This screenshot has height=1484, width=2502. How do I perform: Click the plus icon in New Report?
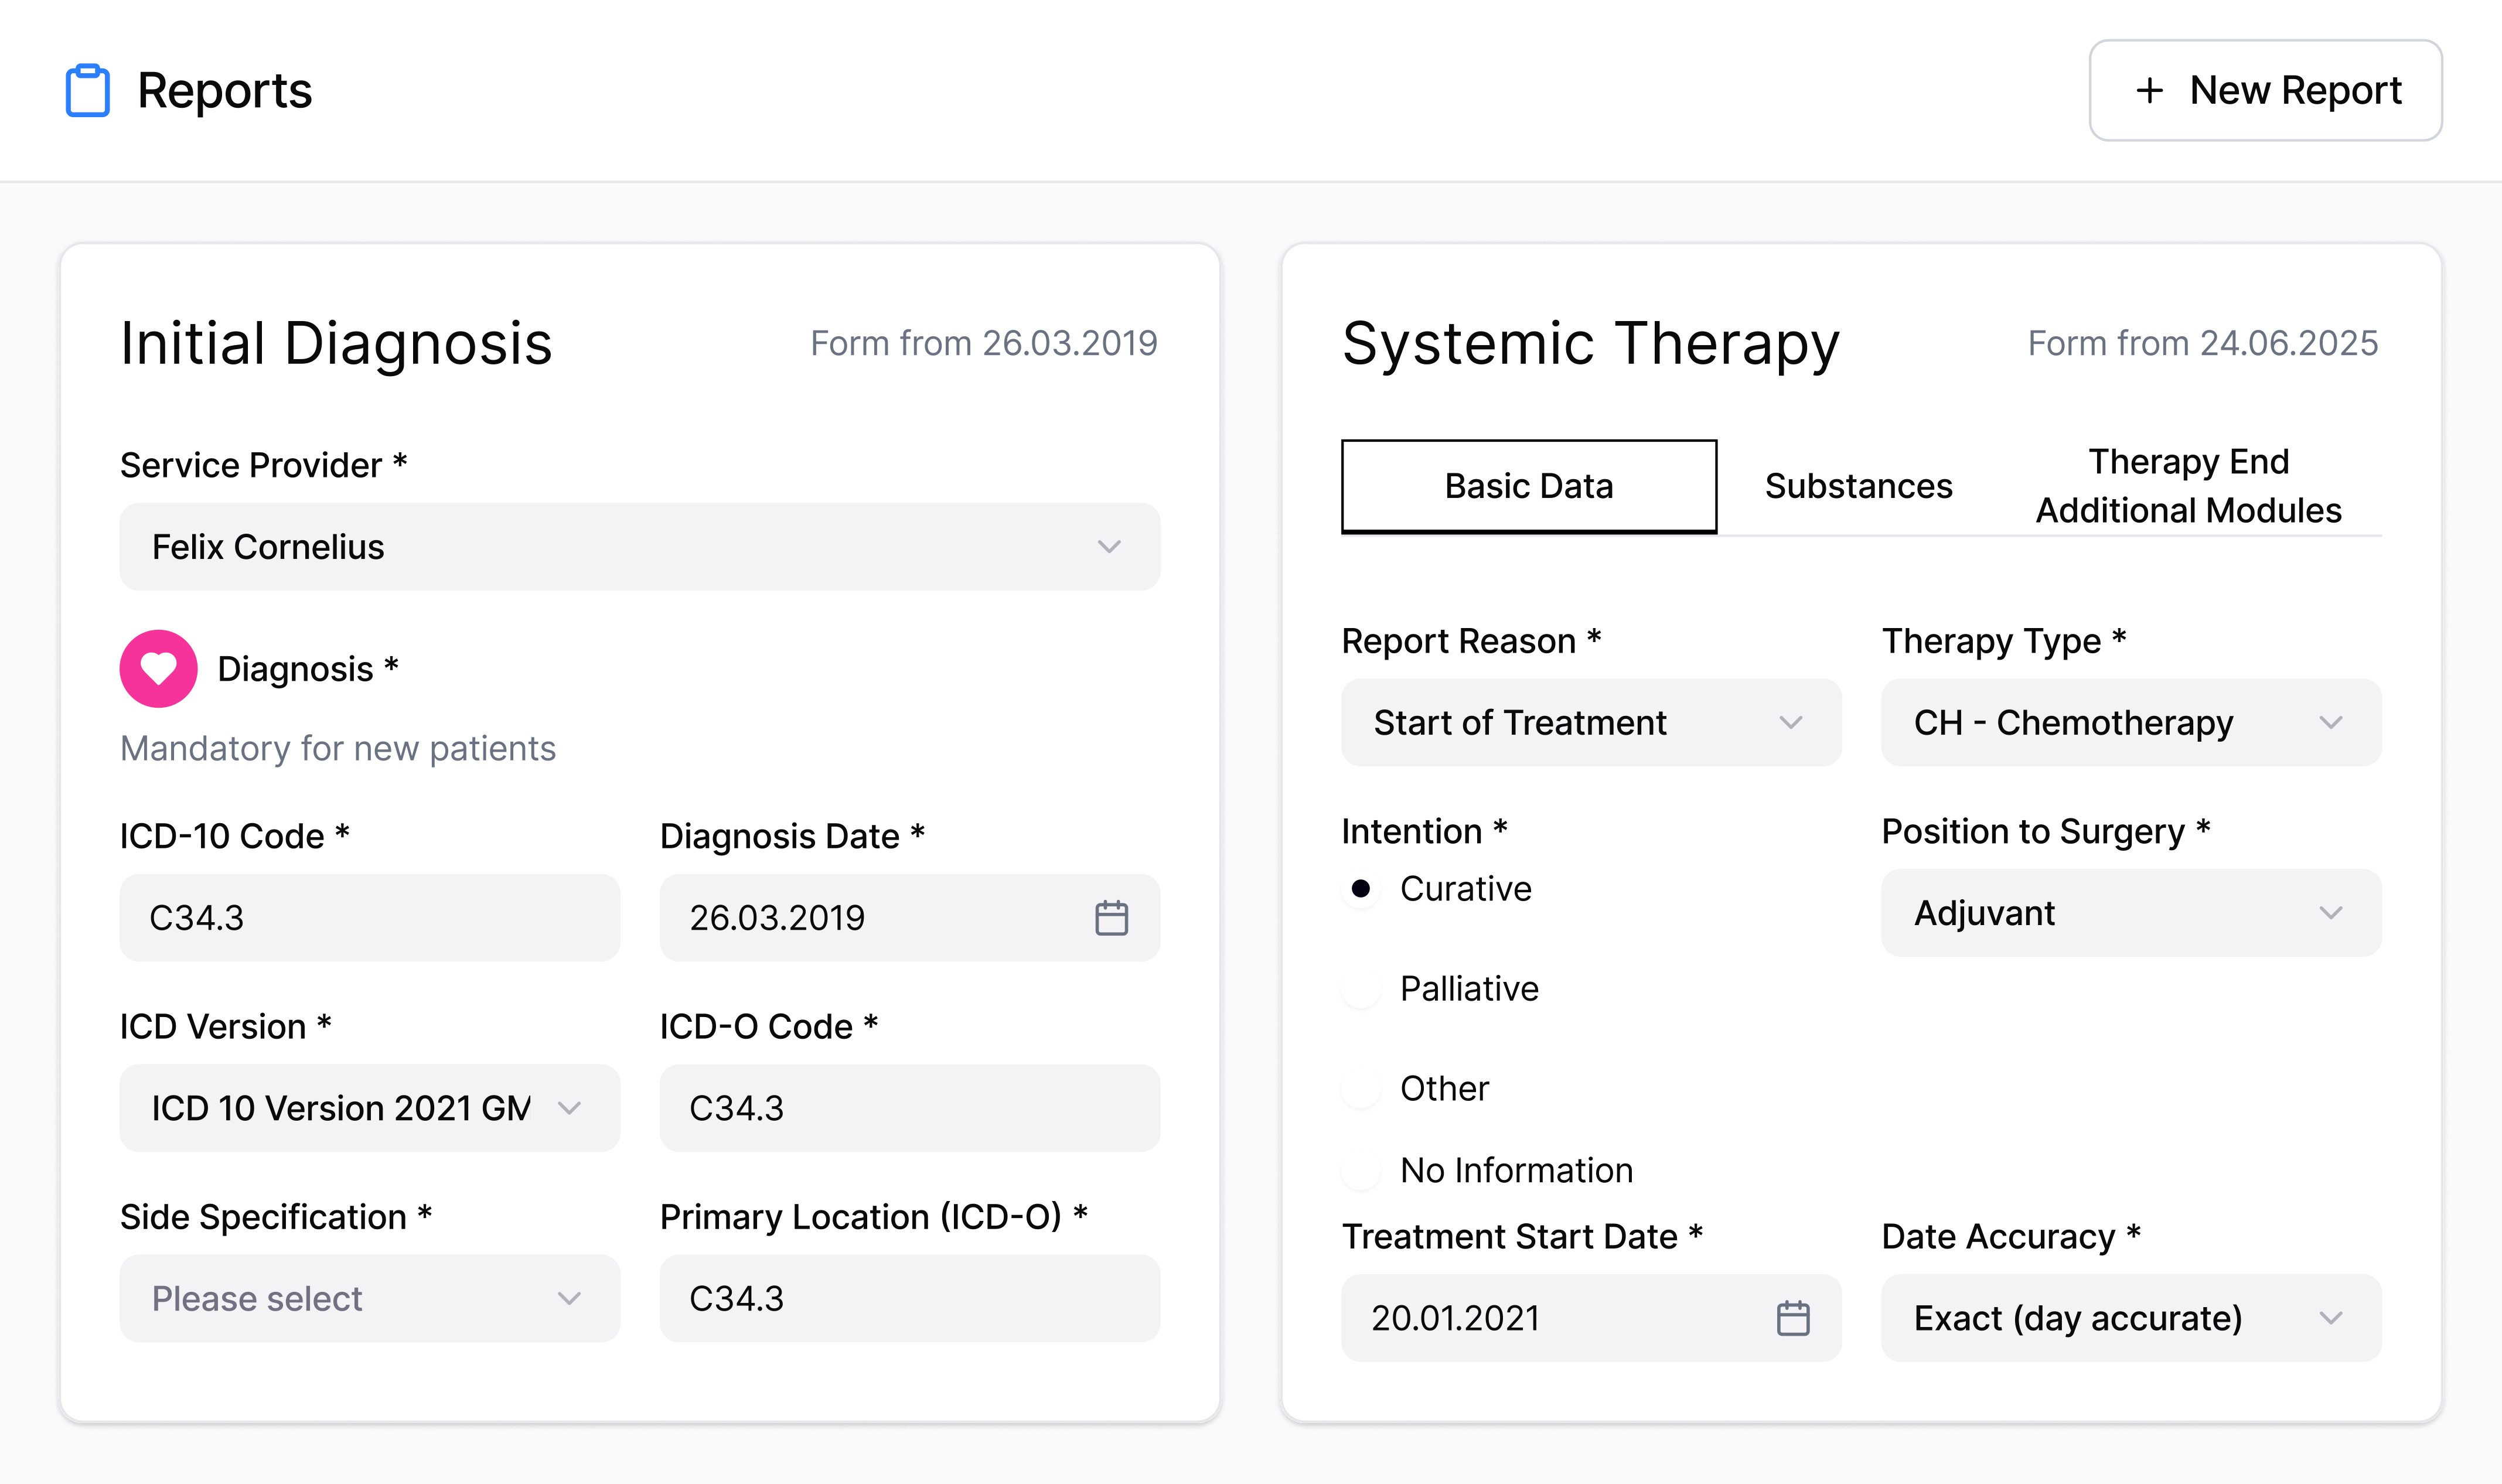[2149, 91]
